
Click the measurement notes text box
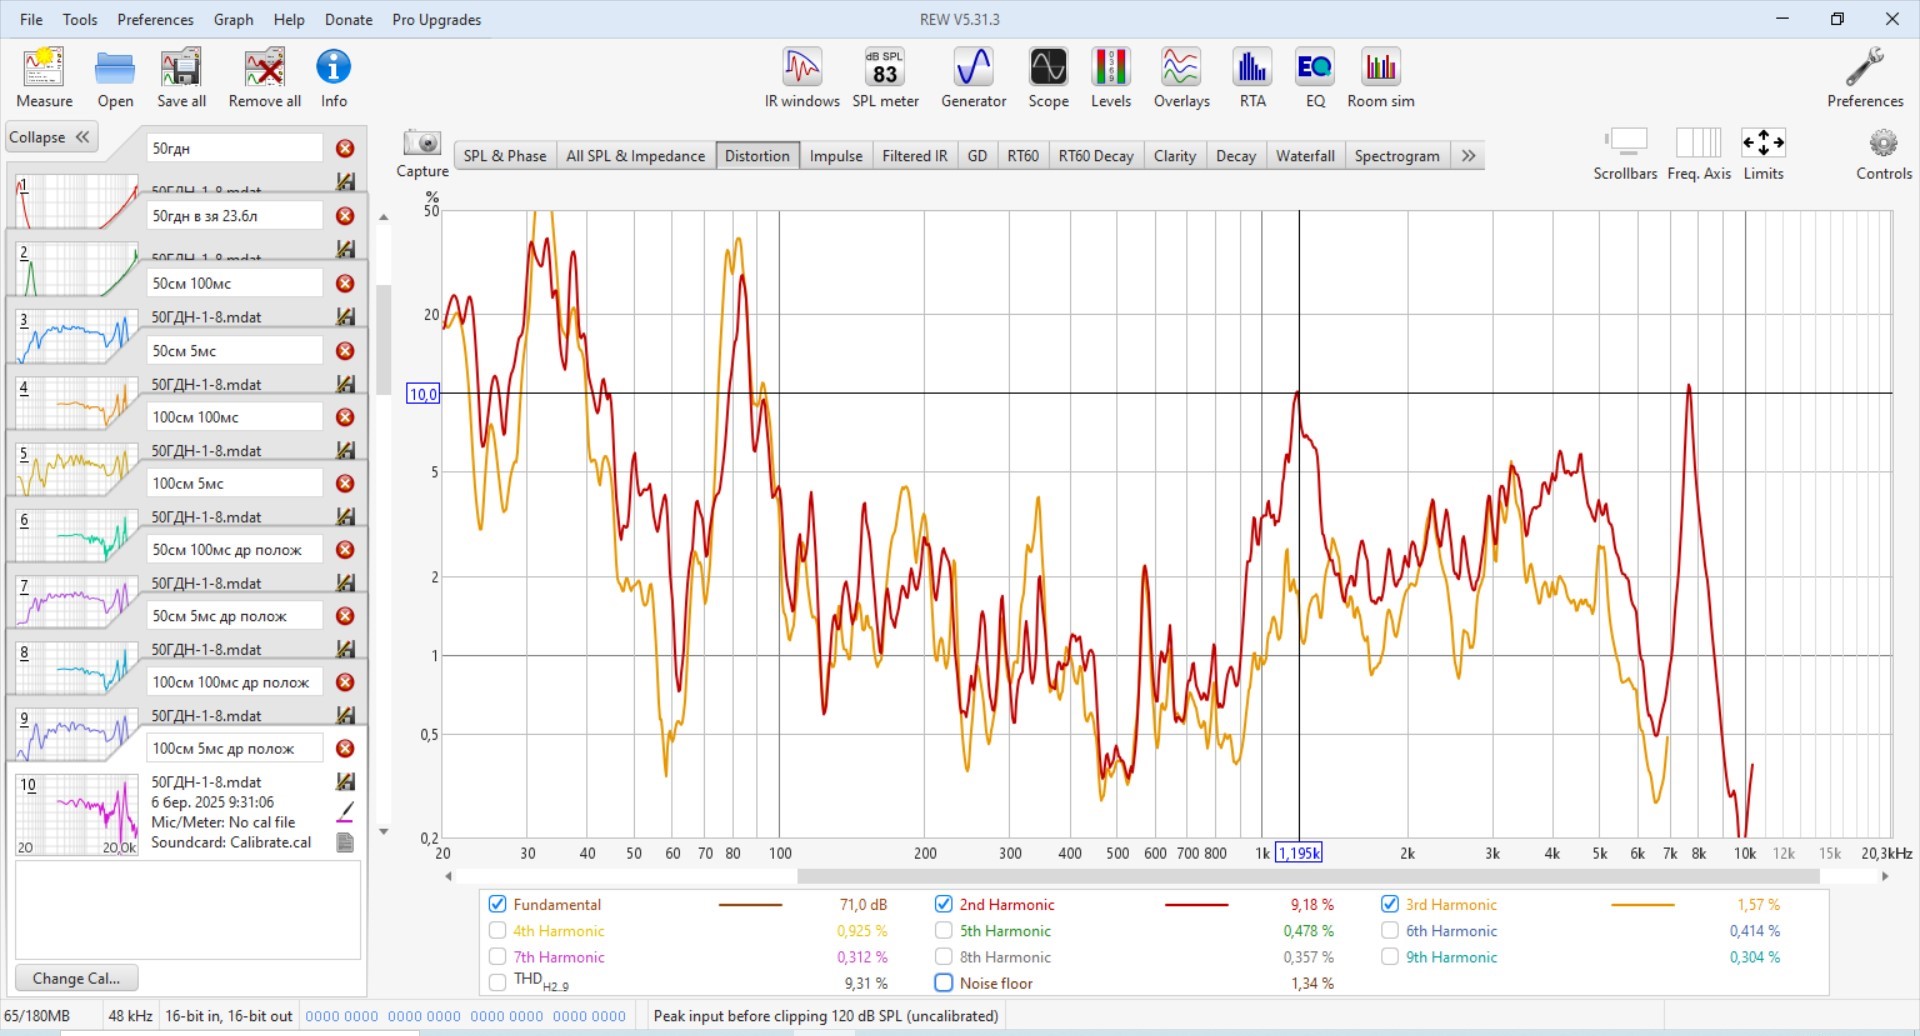(x=188, y=910)
